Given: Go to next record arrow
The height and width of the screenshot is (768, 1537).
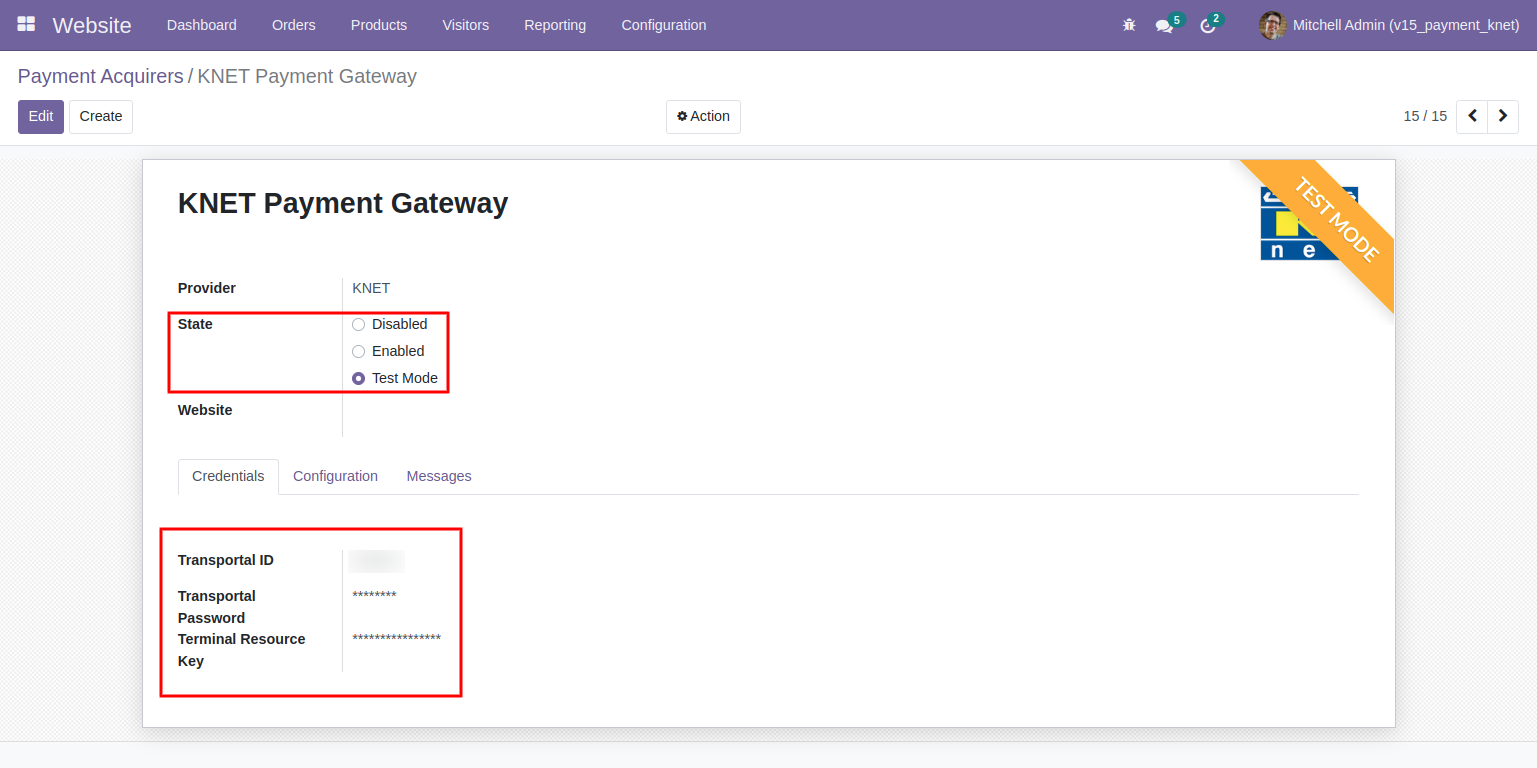Looking at the screenshot, I should tap(1503, 116).
